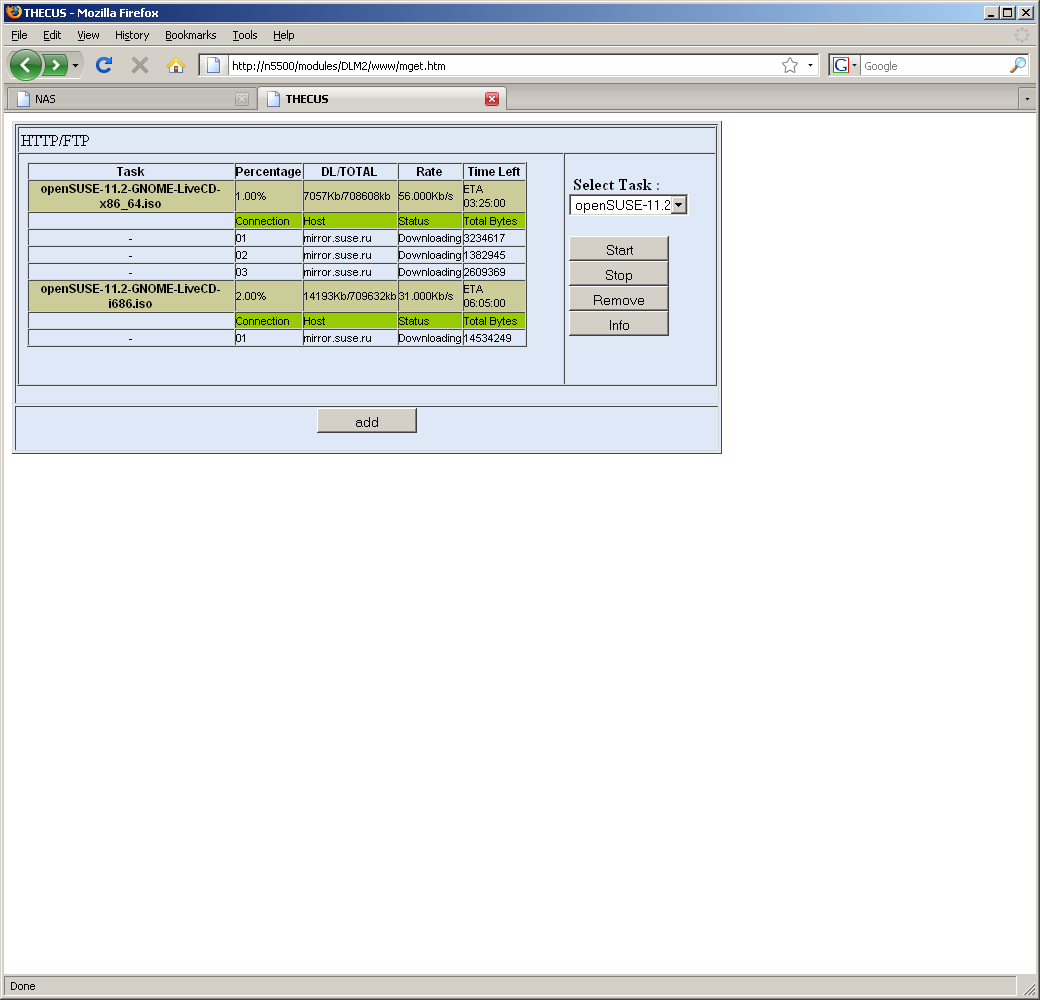Click the Time Left column header

[x=493, y=172]
